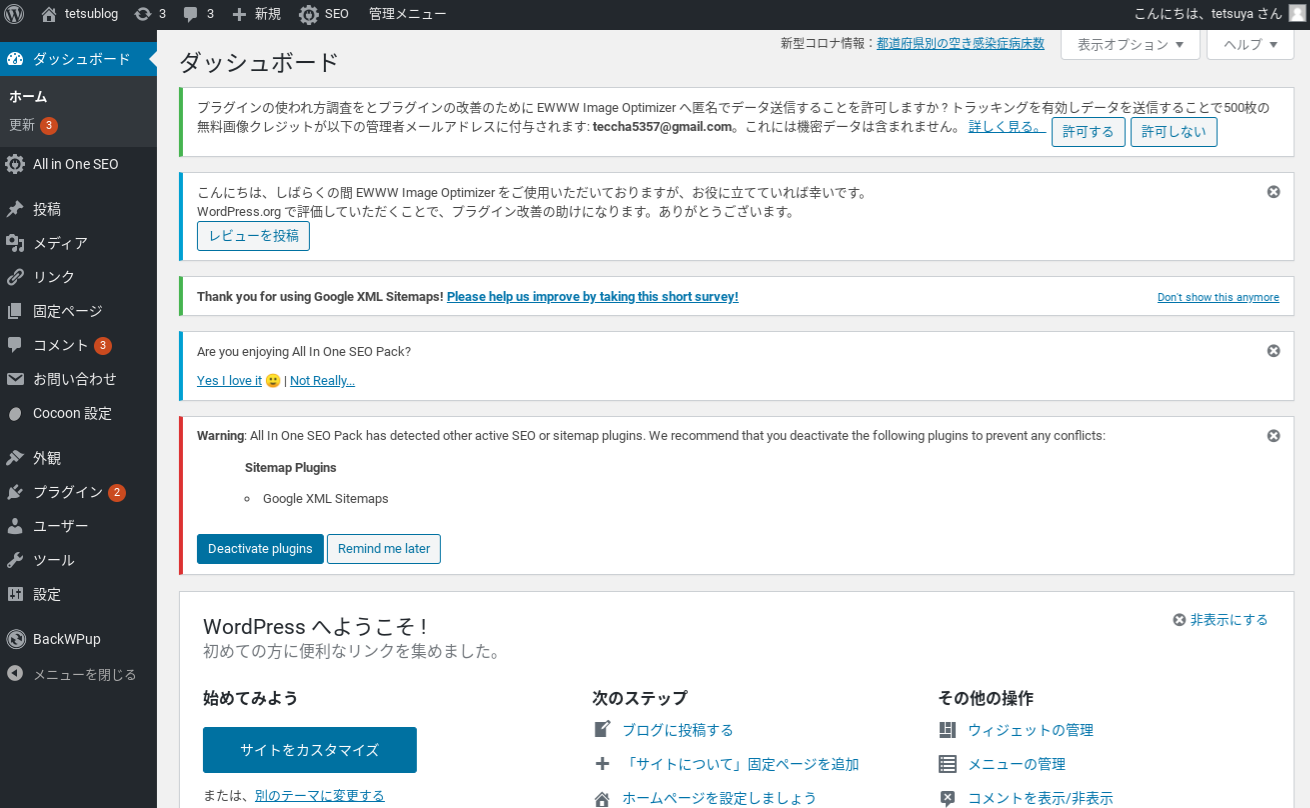Open the Google XML Sitemaps survey link
Viewport: 1310px width, 808px height.
tap(592, 297)
